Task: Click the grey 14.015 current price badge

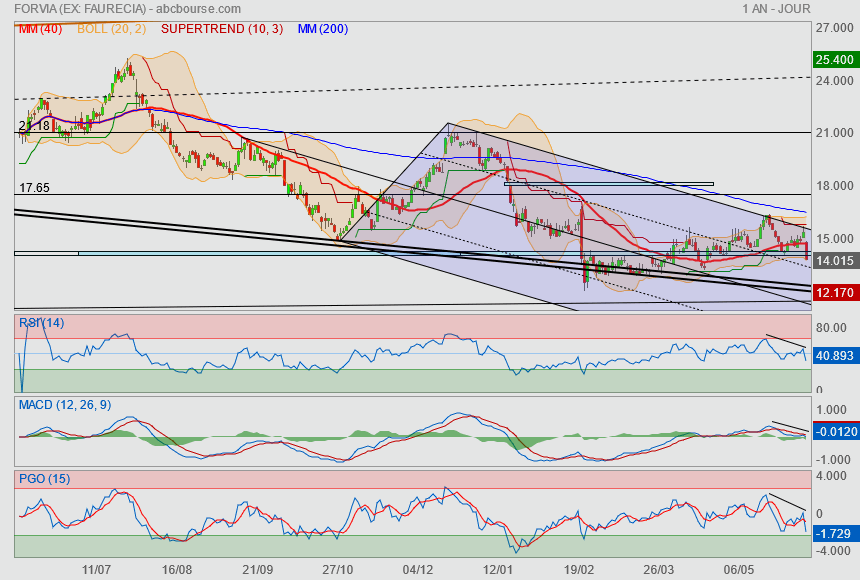Action: [x=834, y=261]
